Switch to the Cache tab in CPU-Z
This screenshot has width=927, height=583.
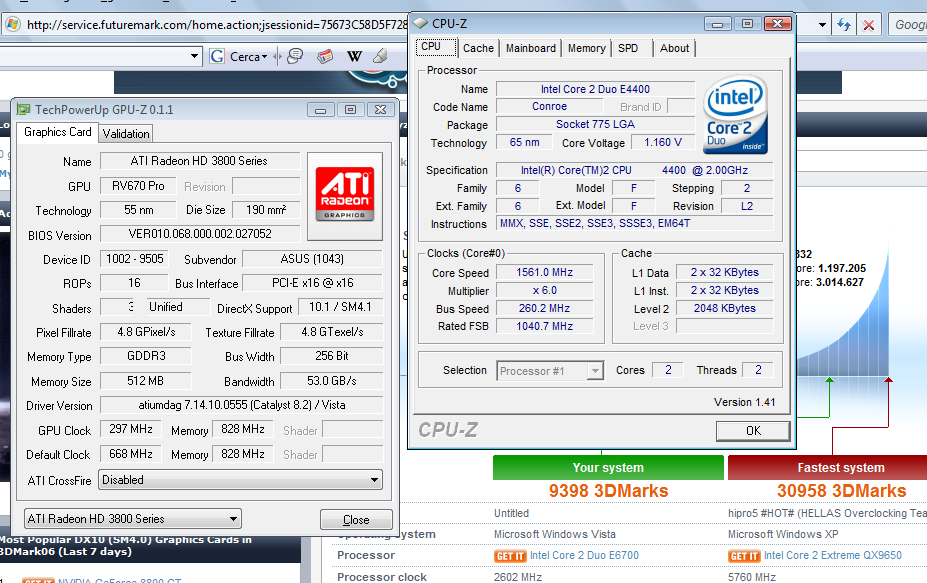coord(478,48)
